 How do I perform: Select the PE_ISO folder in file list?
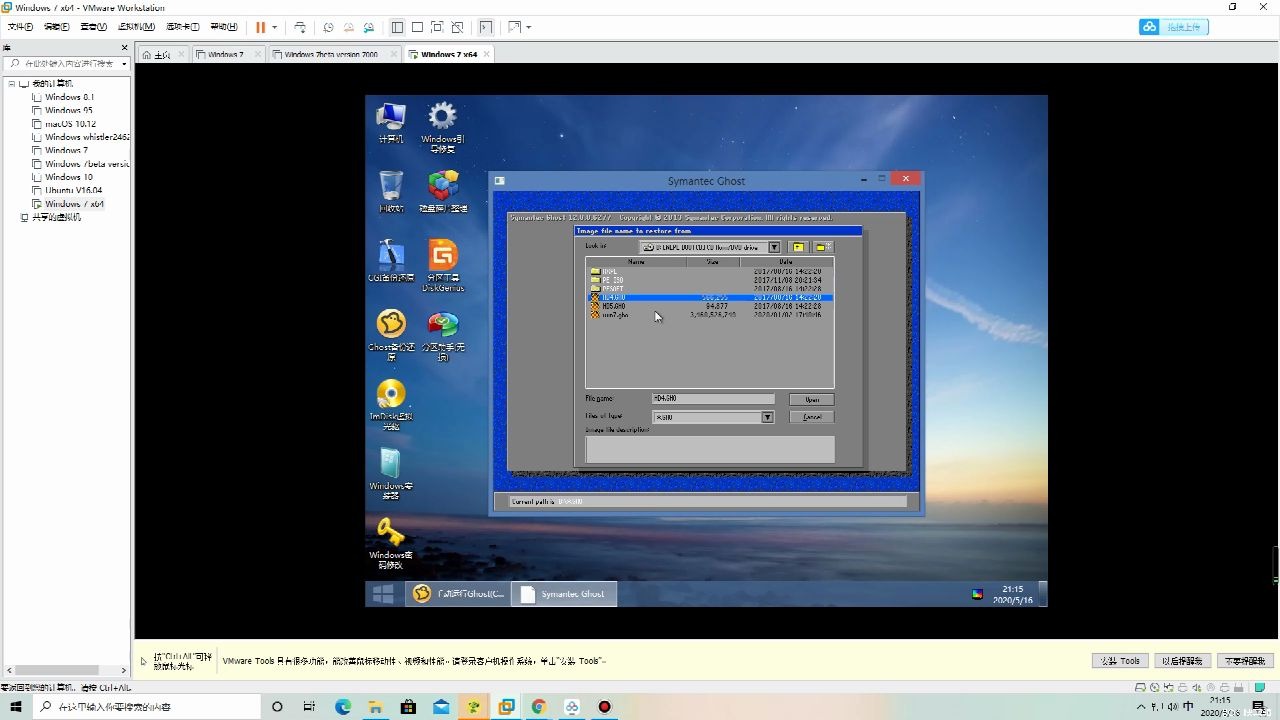(710, 280)
